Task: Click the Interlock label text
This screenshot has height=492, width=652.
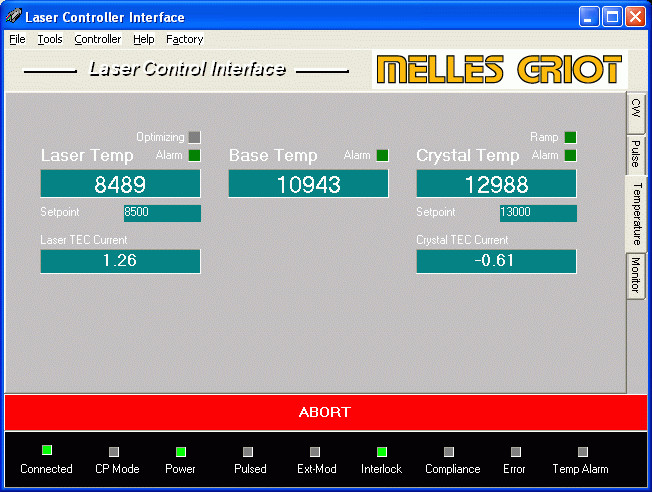Action: coord(381,469)
